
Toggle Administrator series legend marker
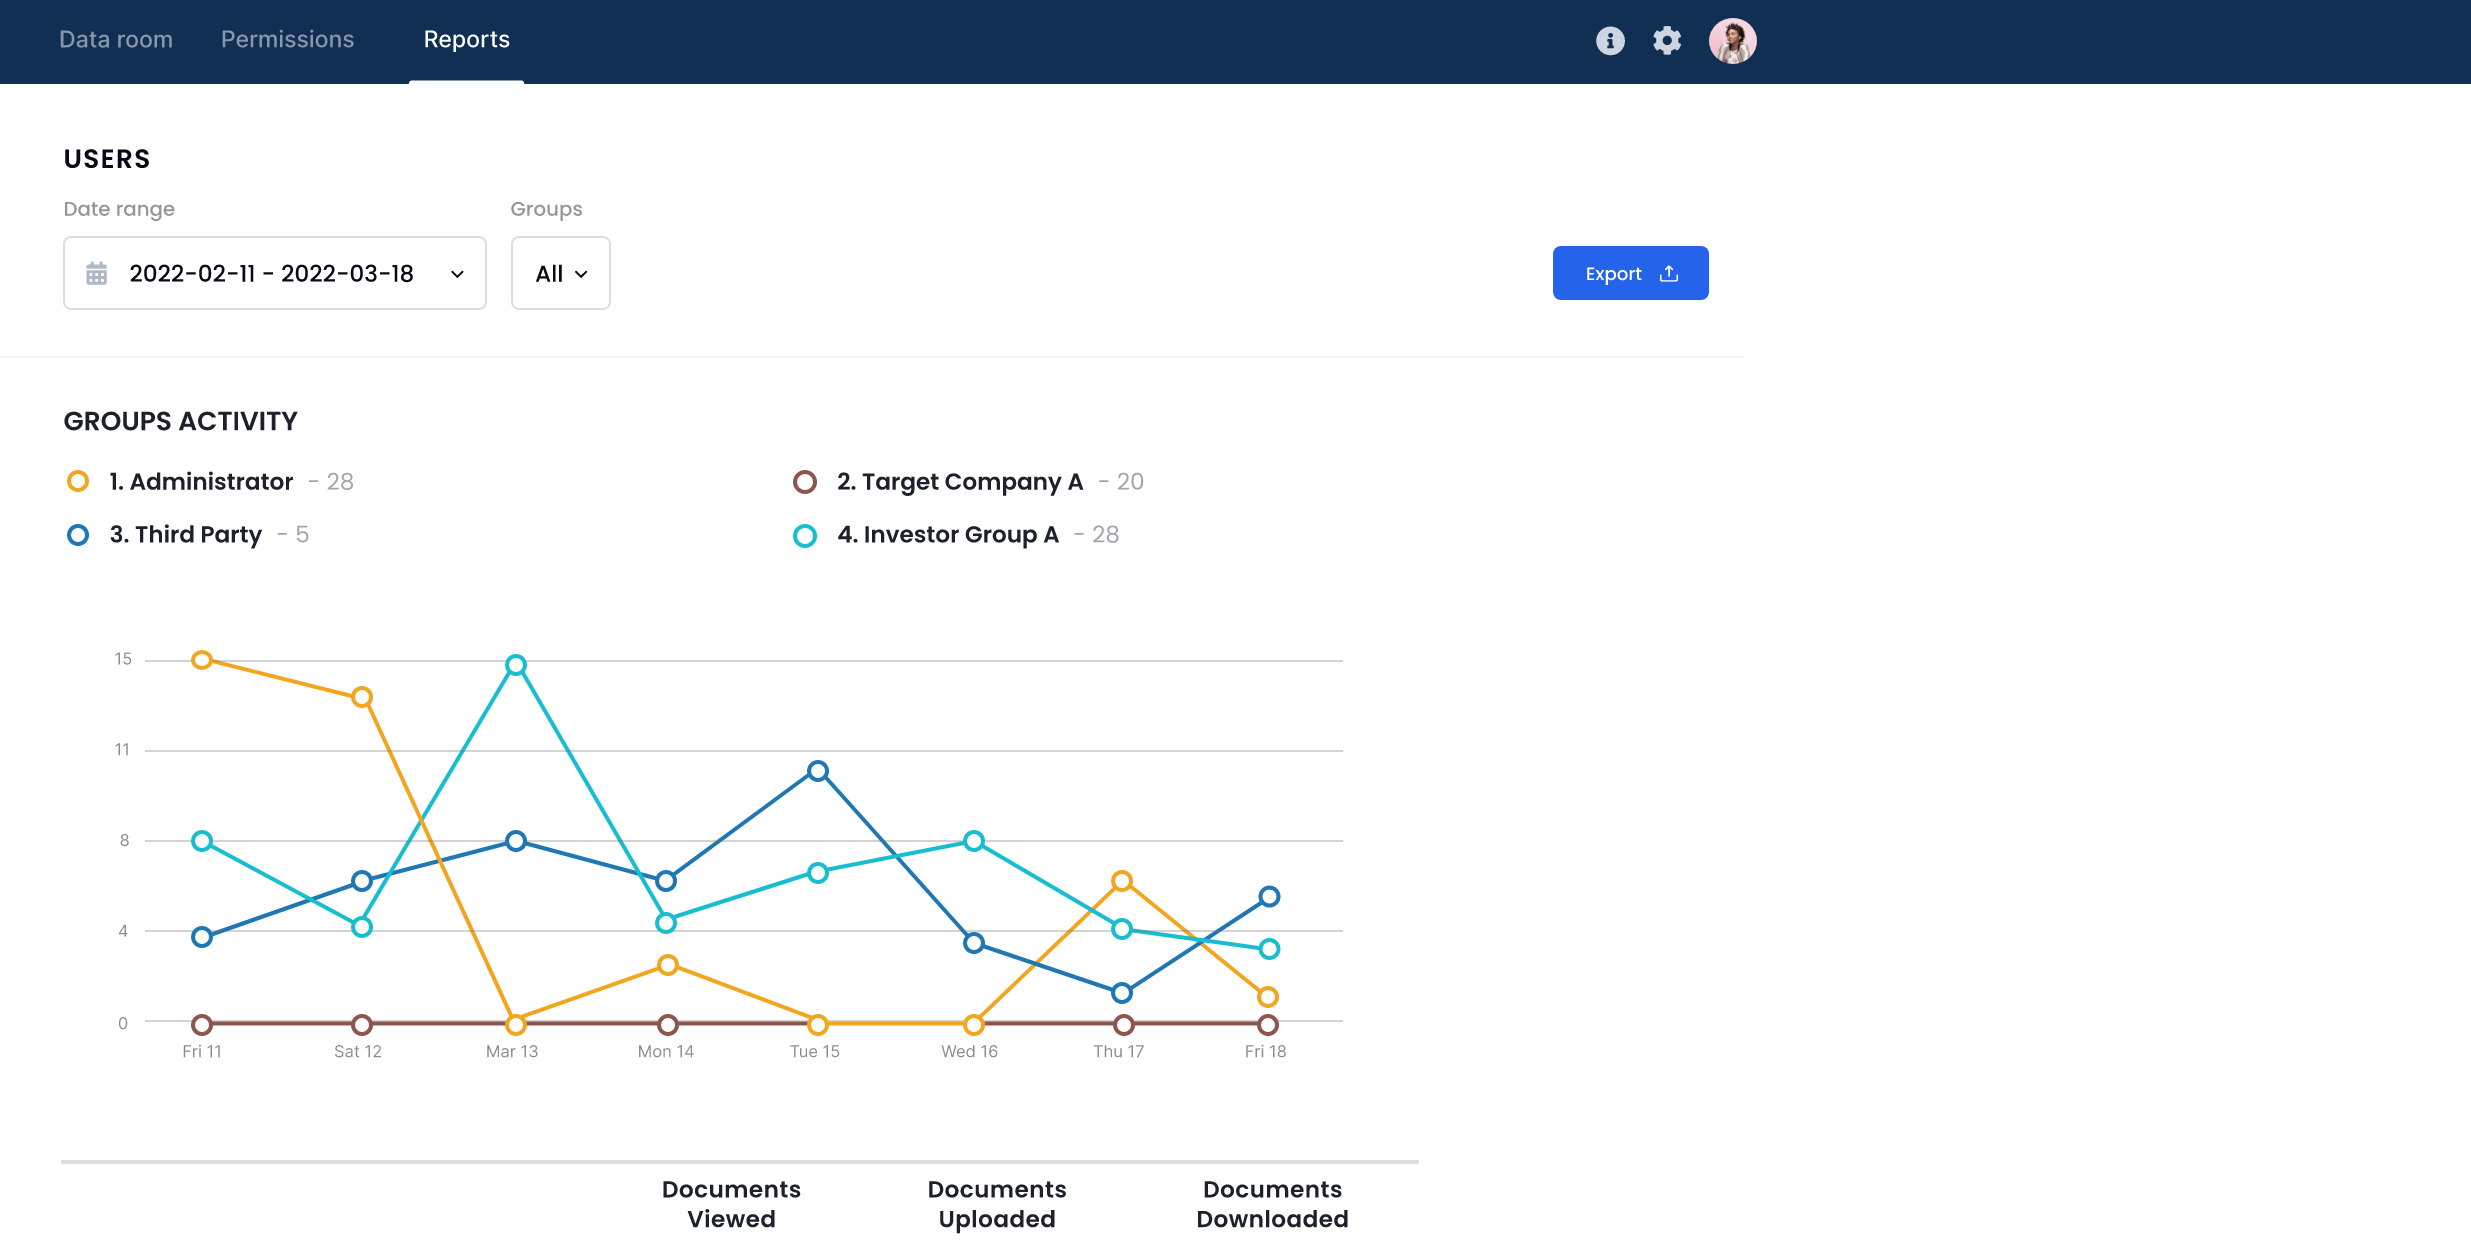coord(78,482)
